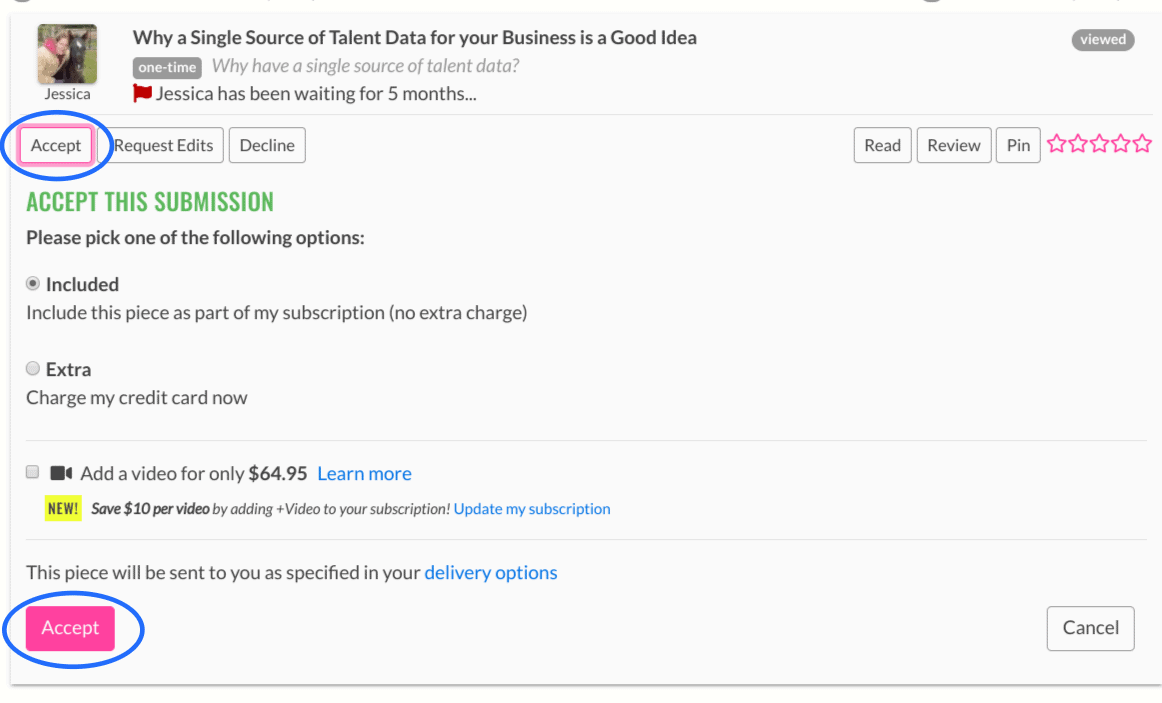Click the viewed status badge
Screen dimensions: 1162x703
[x=1103, y=40]
